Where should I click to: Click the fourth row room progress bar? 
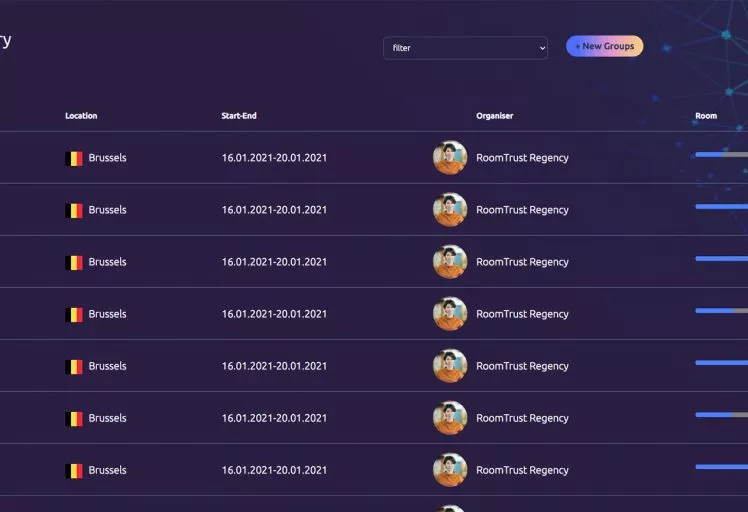tap(721, 311)
